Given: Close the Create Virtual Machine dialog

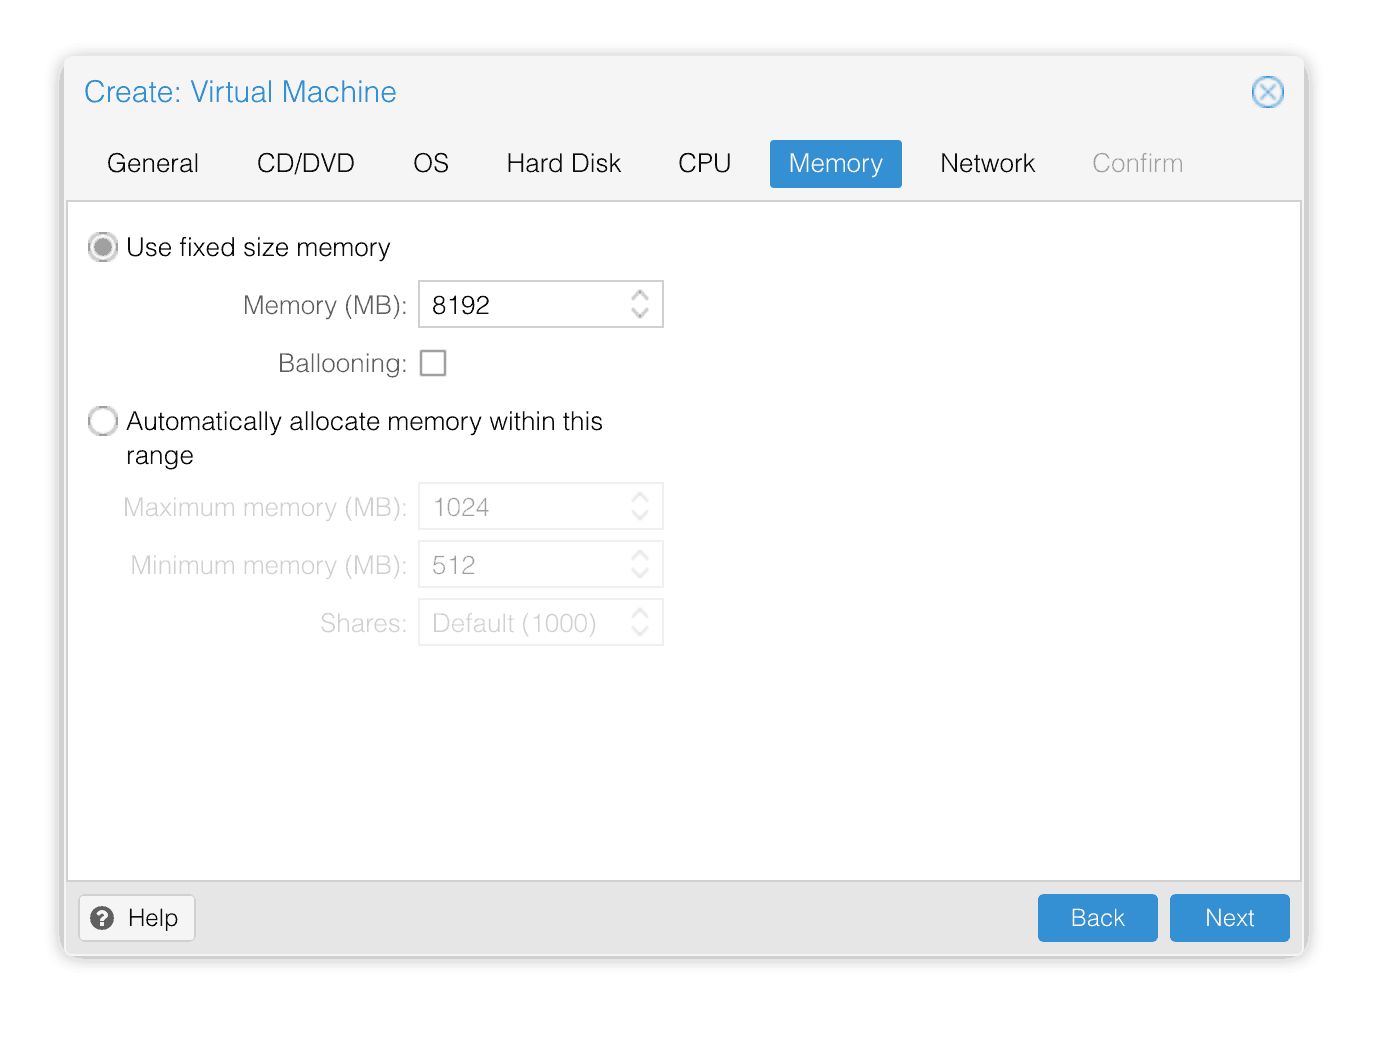Looking at the screenshot, I should point(1267,92).
